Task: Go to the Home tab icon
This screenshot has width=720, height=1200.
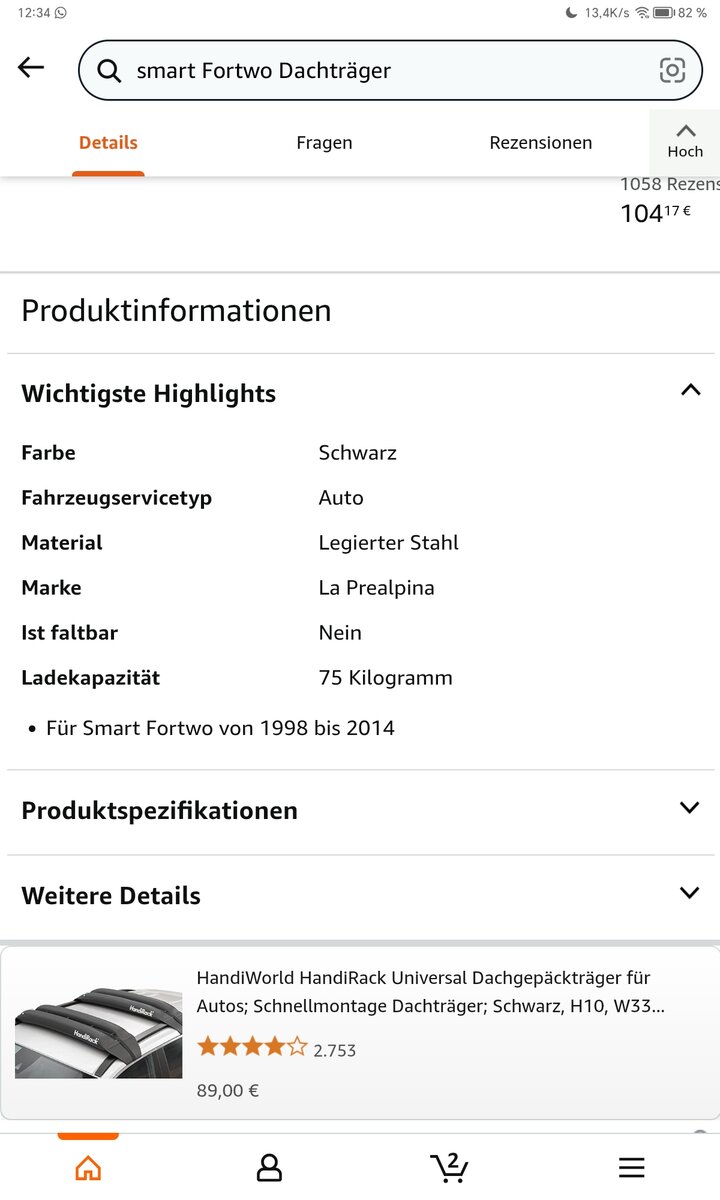Action: click(x=88, y=1167)
